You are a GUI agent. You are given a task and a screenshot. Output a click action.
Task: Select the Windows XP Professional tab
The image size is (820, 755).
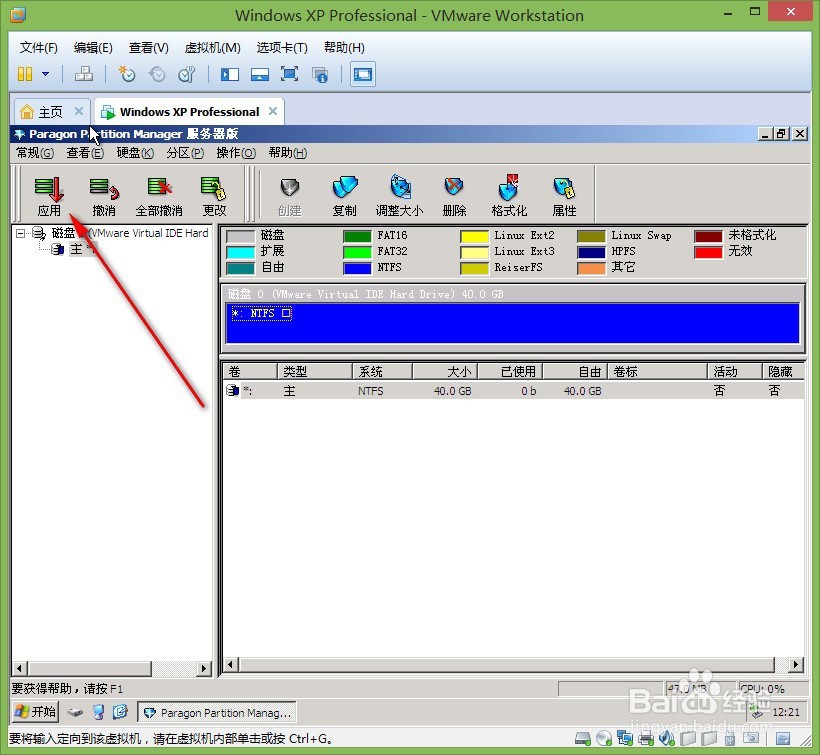tap(189, 112)
